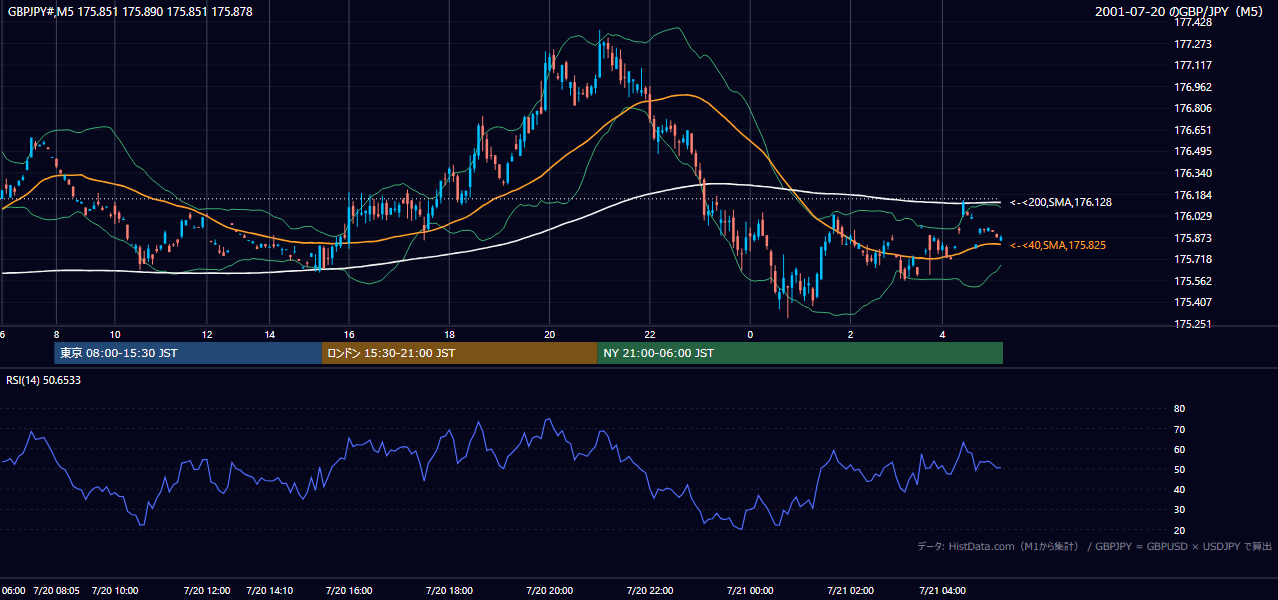This screenshot has height=600, width=1278.
Task: Click price axis value 177.273
Action: pyautogui.click(x=1194, y=44)
